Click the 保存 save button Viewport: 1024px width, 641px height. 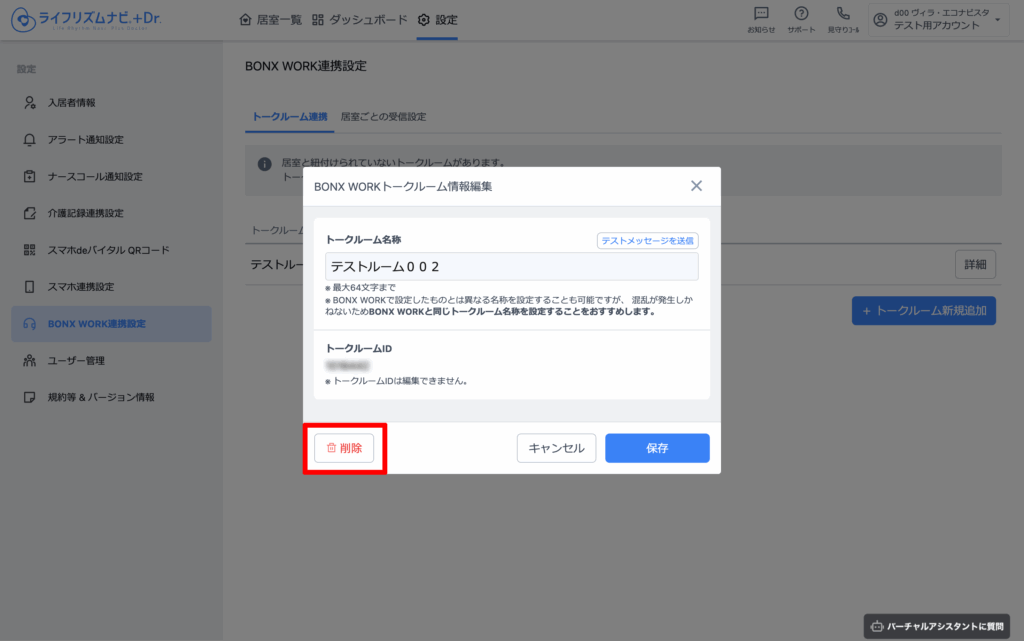[x=657, y=448]
